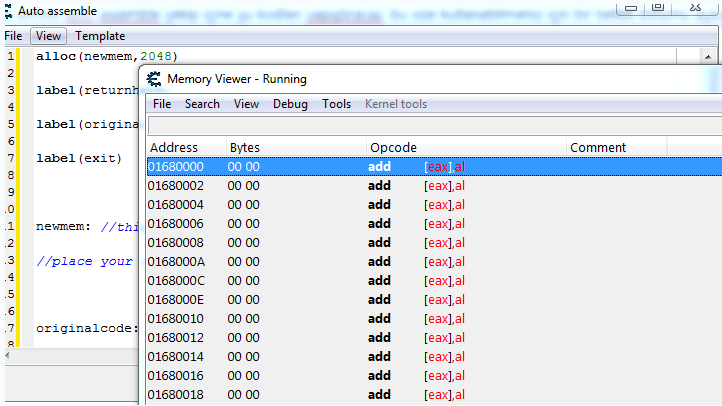Click line number 7 in editor gutter
Viewport: 722px width, 406px height.
10,158
